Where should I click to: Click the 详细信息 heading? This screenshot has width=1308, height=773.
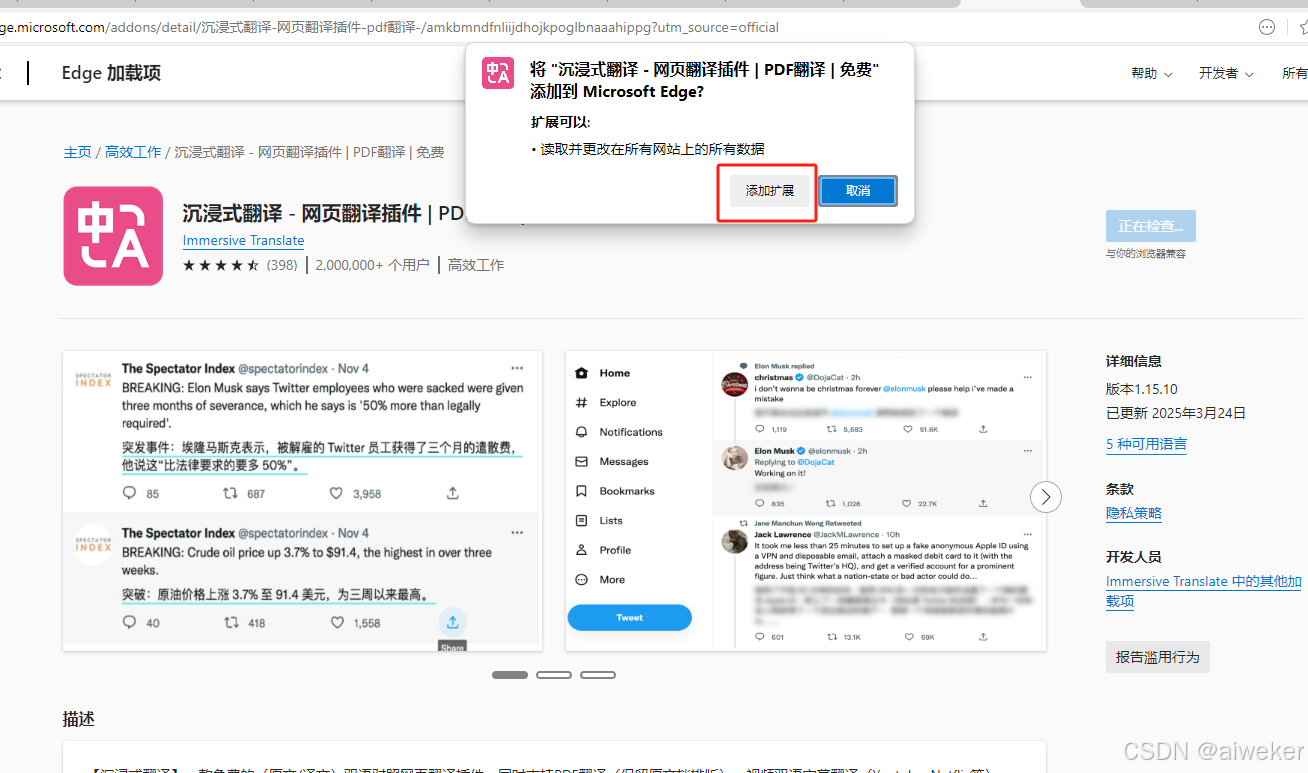point(1134,361)
